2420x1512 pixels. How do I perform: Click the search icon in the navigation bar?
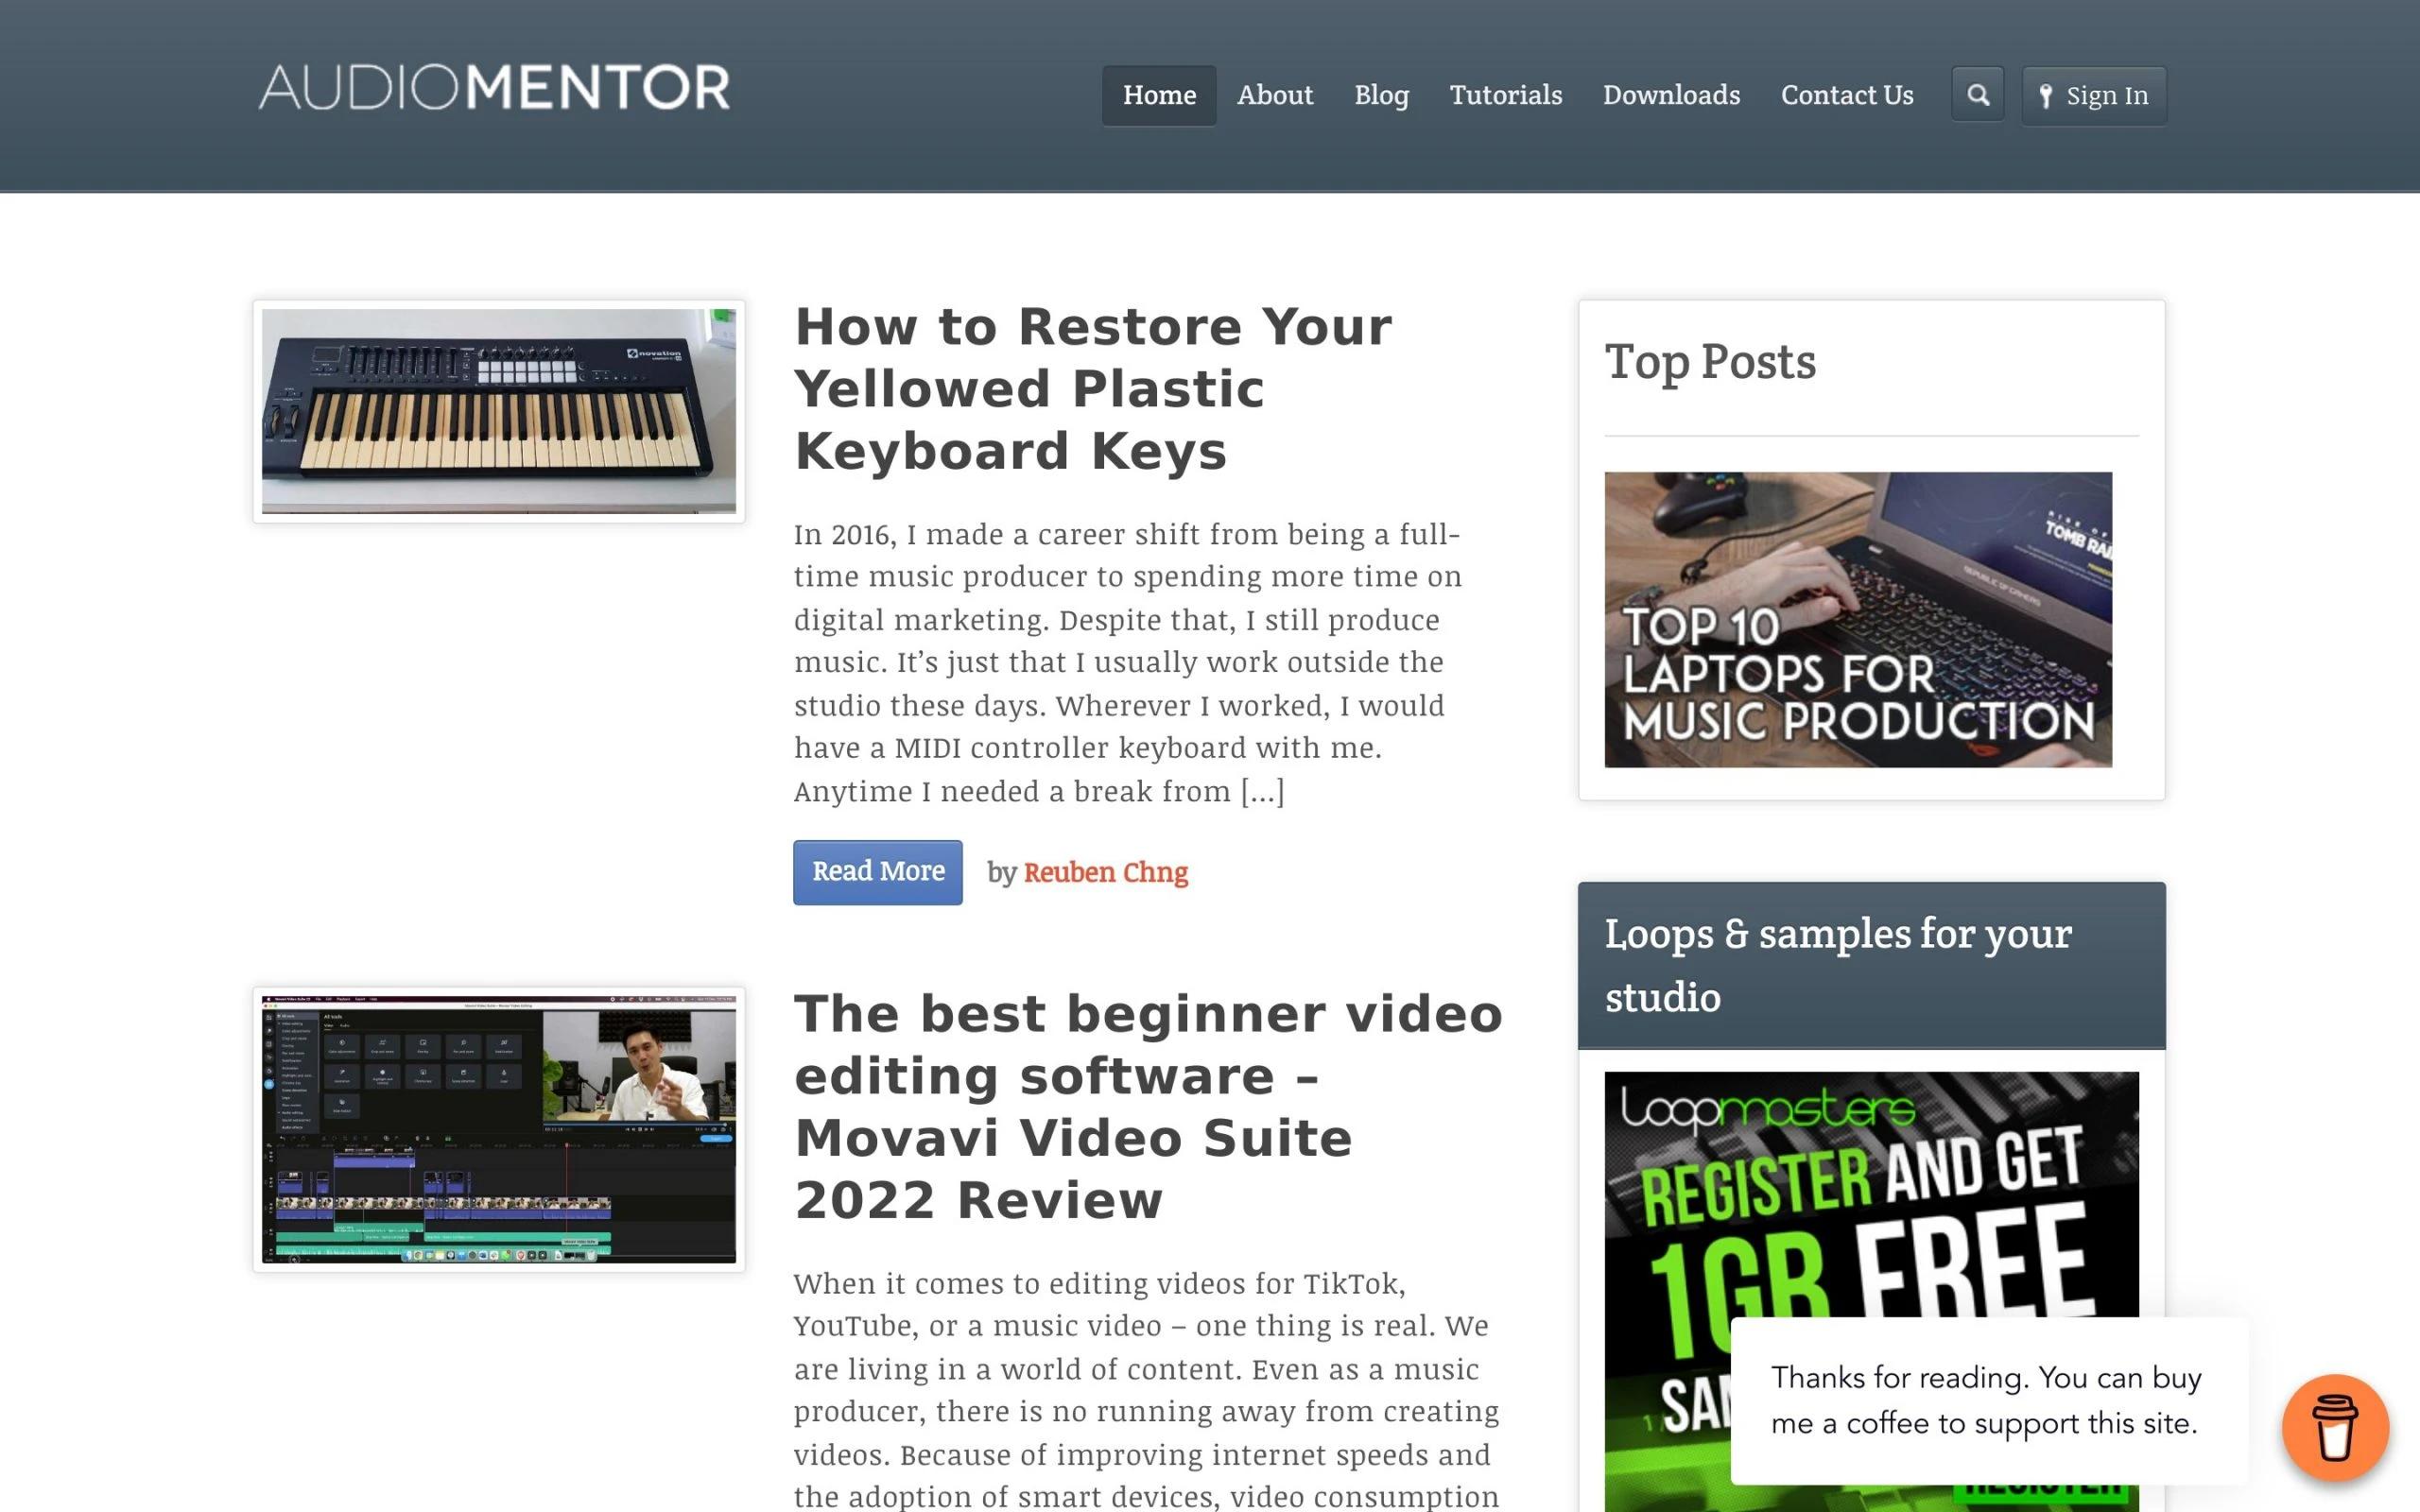pyautogui.click(x=1978, y=95)
